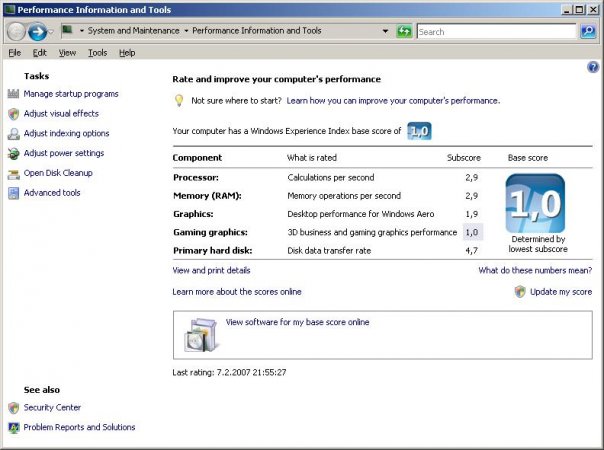Click the Primary hard disk subscore 4,7
Image resolution: width=604 pixels, height=450 pixels.
[471, 251]
